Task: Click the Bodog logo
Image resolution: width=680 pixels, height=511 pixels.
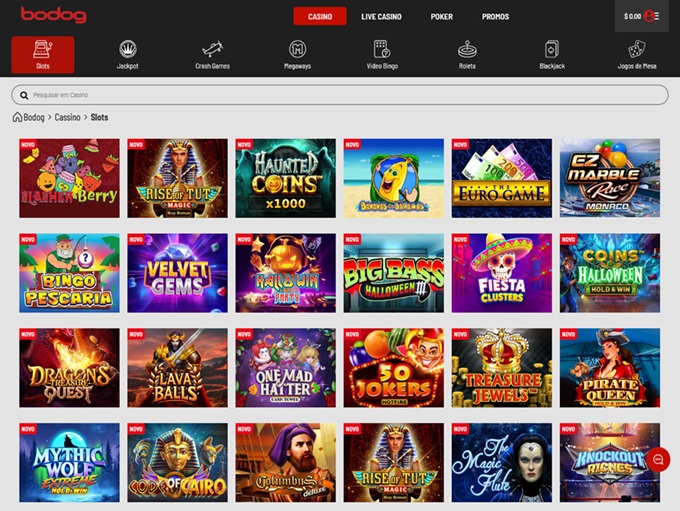Action: tap(53, 16)
